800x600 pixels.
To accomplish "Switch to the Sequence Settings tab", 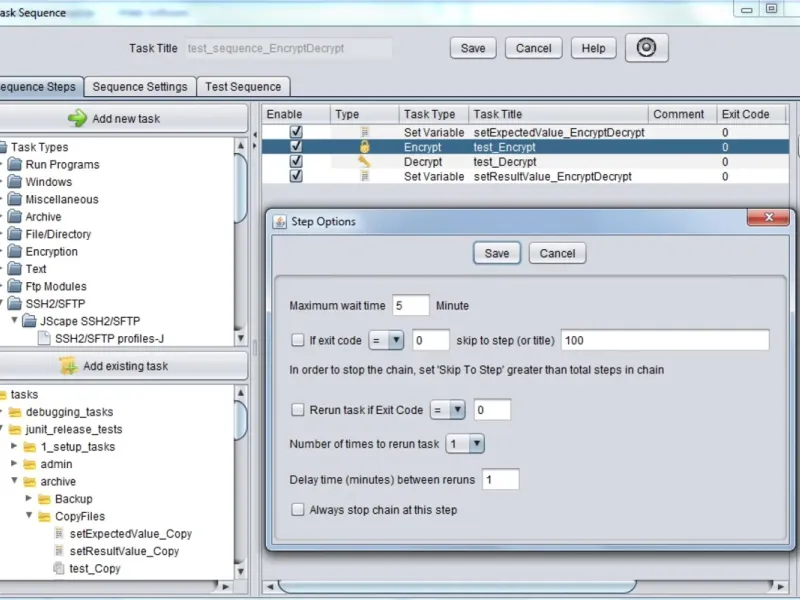I will click(140, 87).
